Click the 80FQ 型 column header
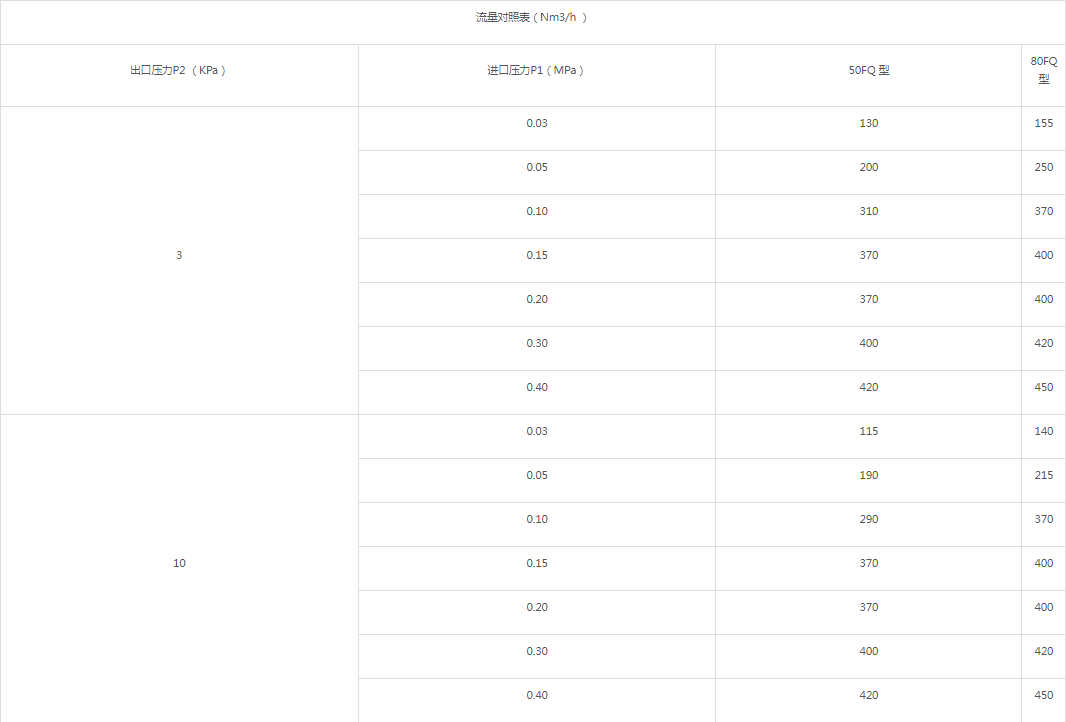 click(1043, 70)
